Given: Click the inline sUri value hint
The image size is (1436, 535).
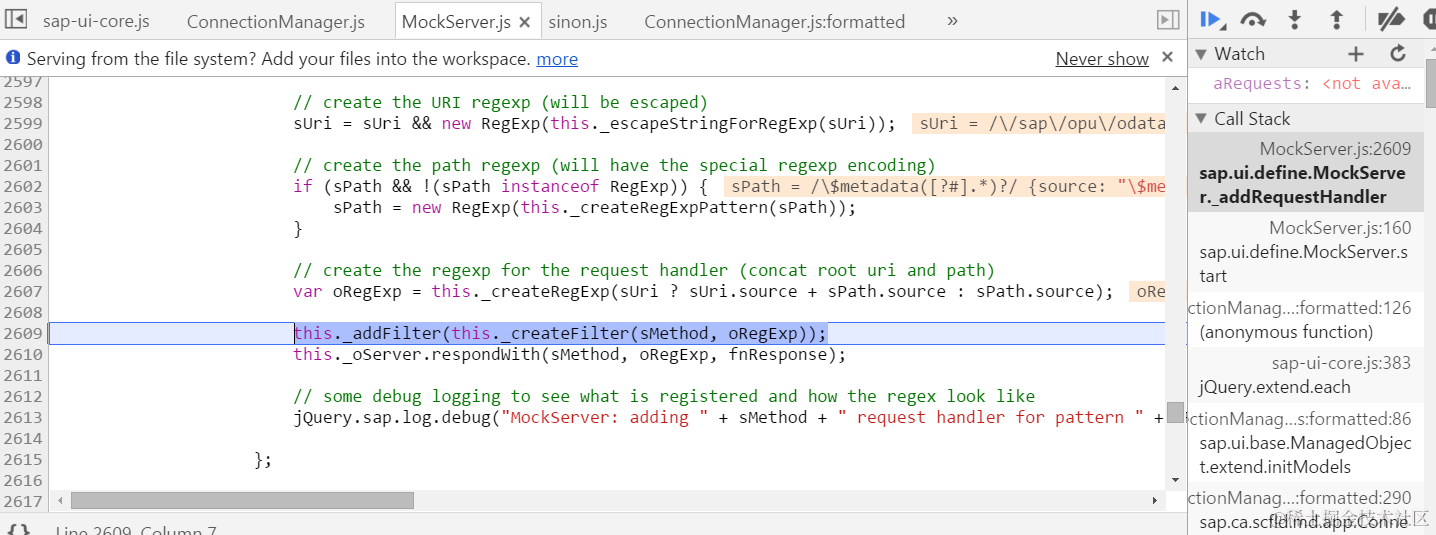Looking at the screenshot, I should pos(1040,124).
